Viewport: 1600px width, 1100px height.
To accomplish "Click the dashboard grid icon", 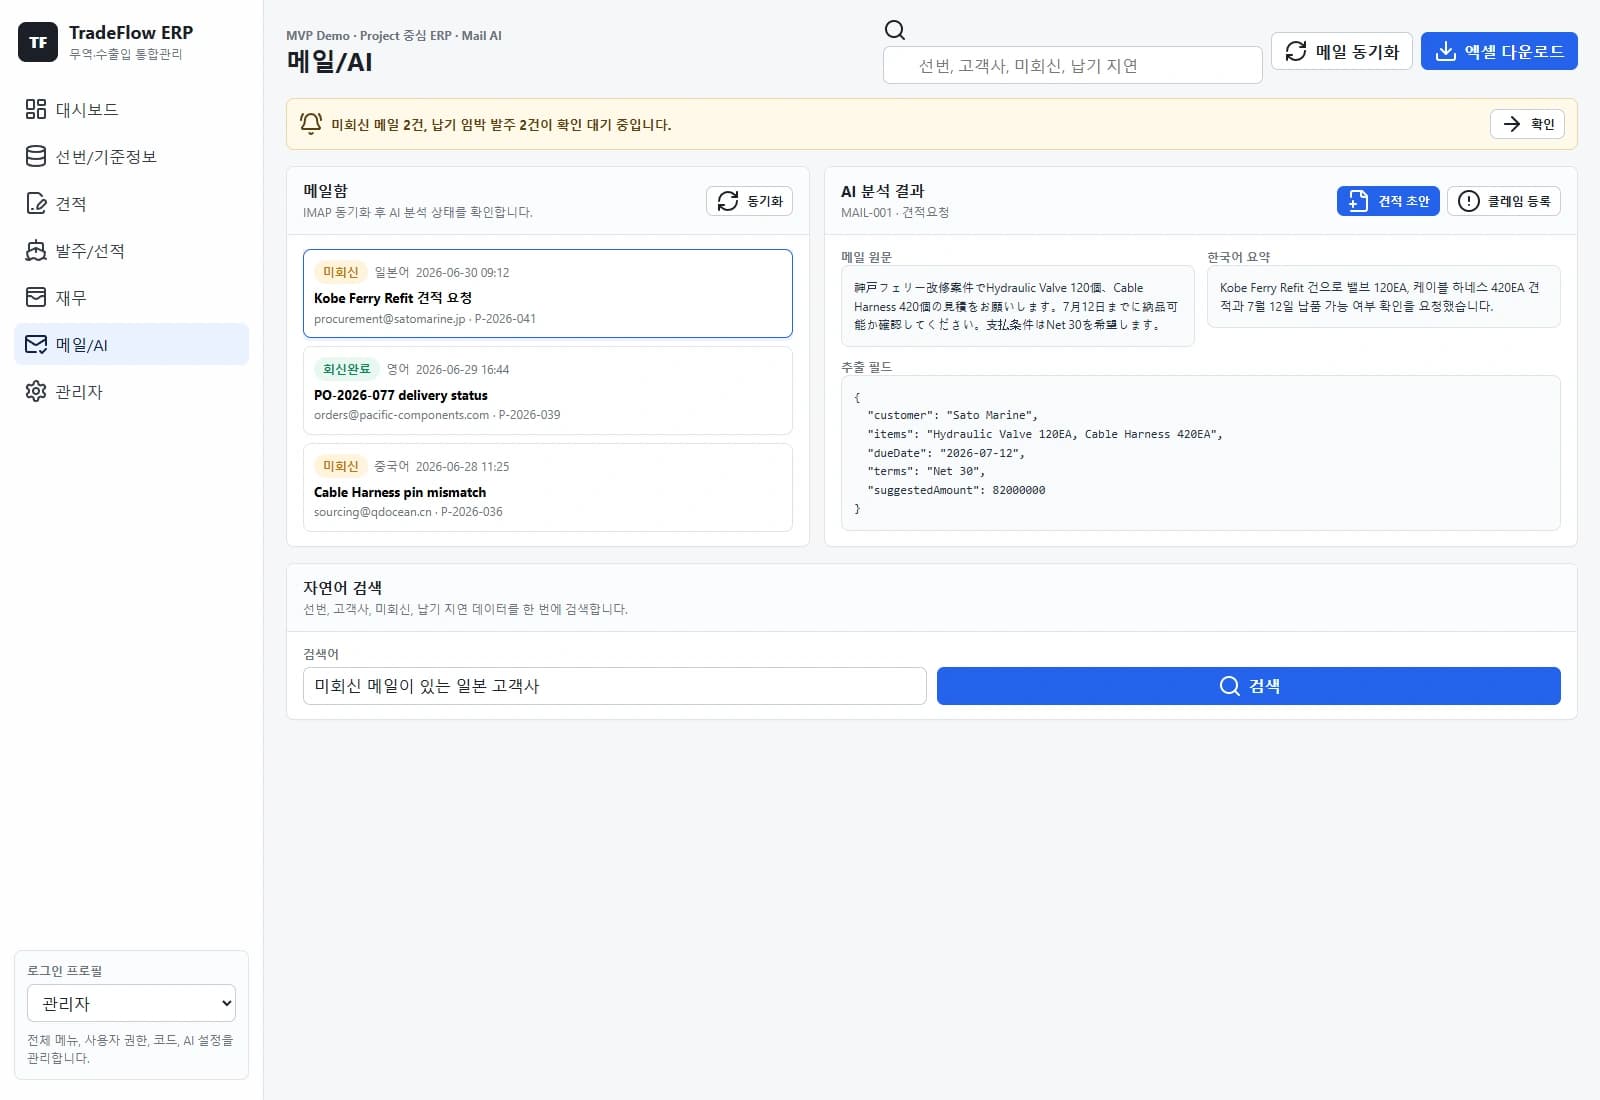I will (36, 109).
